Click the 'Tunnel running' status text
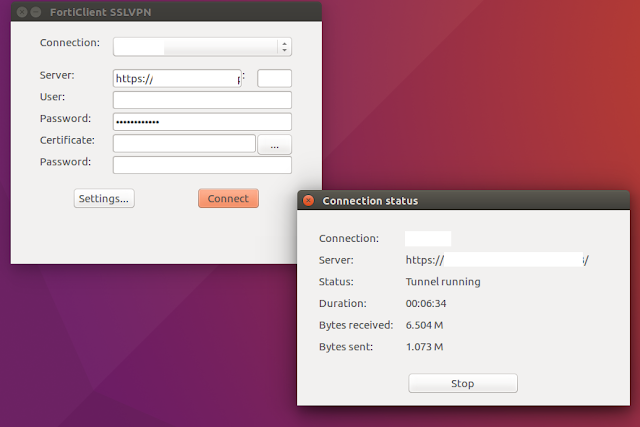This screenshot has width=640, height=427. pos(443,282)
